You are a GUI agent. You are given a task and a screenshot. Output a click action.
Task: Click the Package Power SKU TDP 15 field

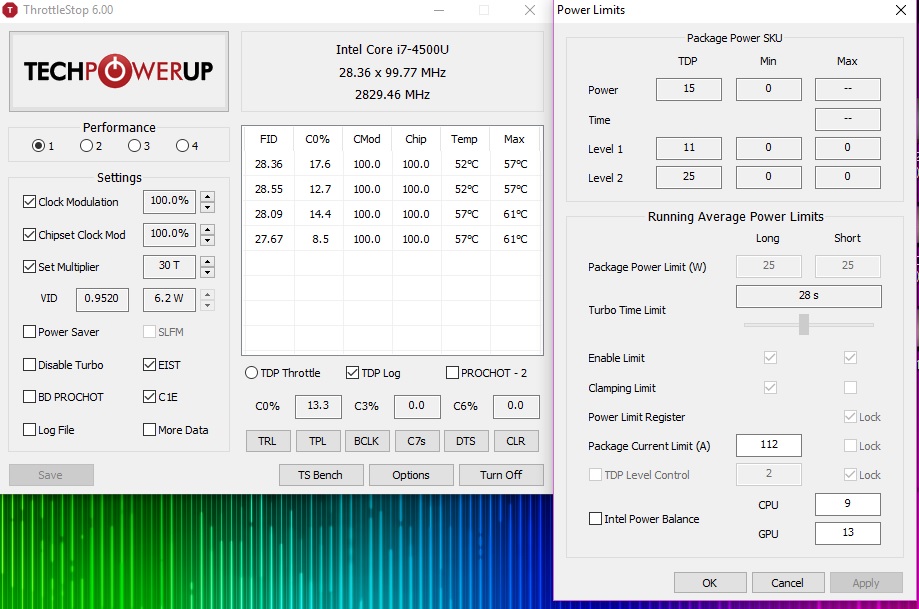[x=689, y=89]
